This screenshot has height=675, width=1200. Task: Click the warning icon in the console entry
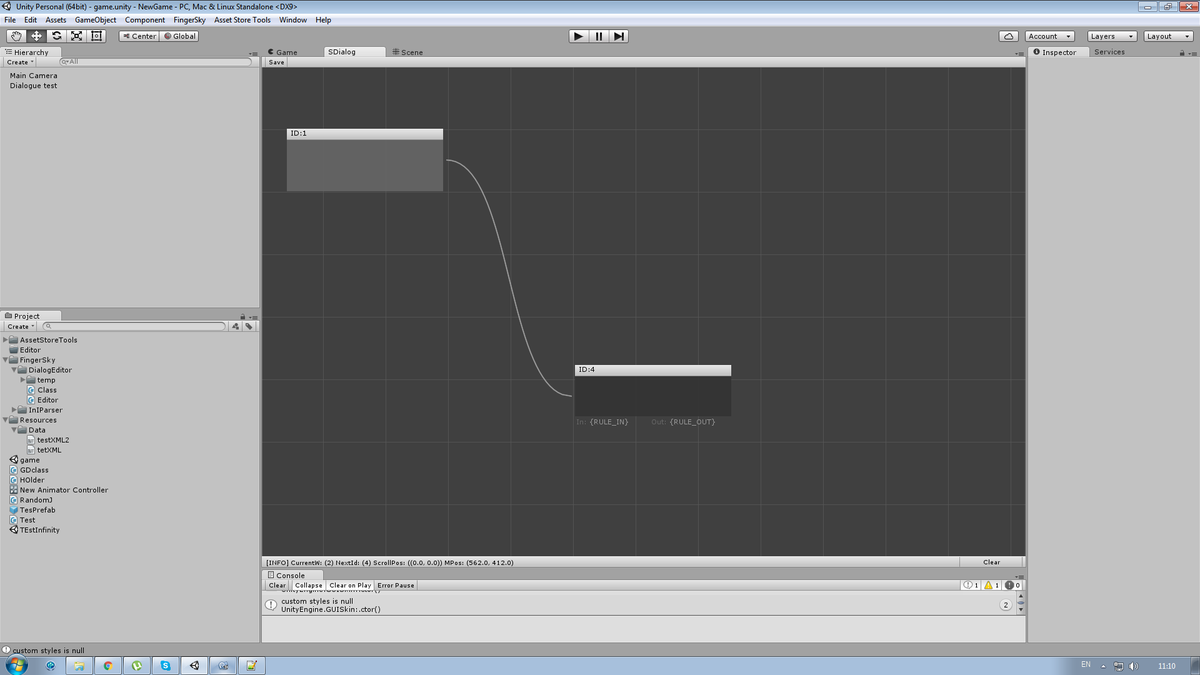point(271,605)
